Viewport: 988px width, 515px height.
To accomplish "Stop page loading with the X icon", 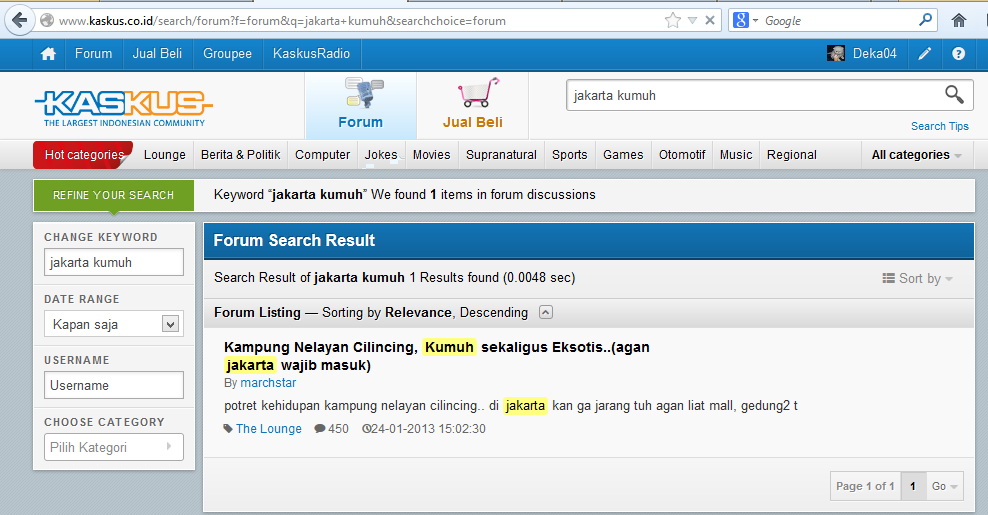I will tap(709, 20).
